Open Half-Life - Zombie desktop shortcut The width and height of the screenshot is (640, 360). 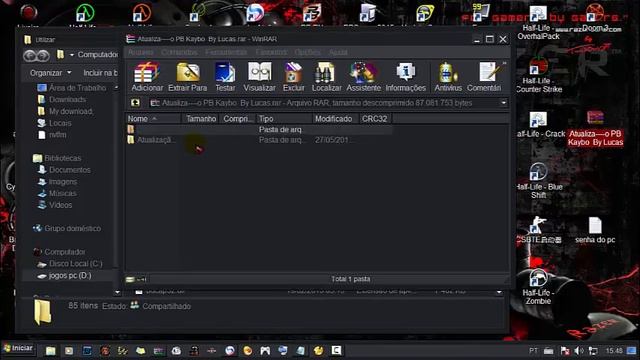point(538,287)
